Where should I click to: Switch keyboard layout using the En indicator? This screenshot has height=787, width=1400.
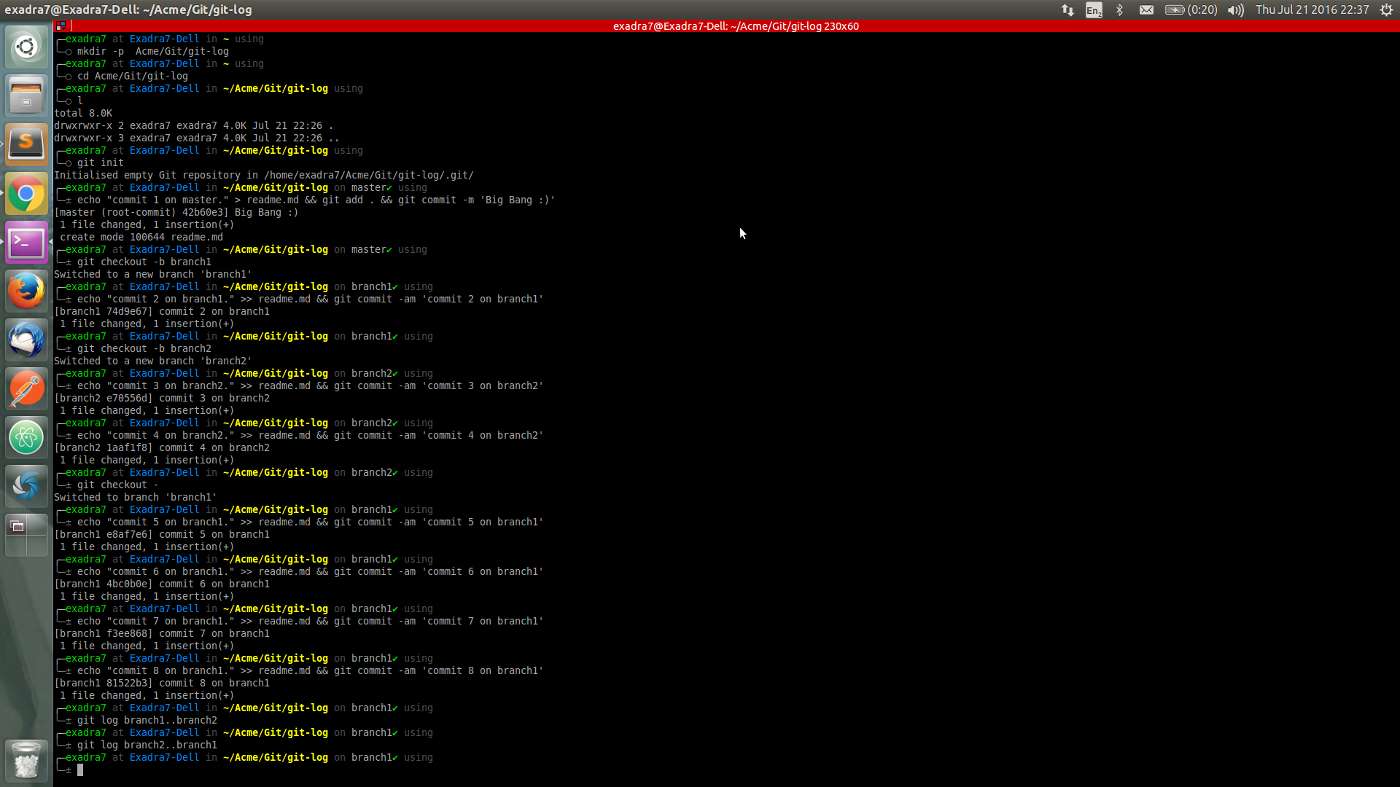tap(1094, 9)
